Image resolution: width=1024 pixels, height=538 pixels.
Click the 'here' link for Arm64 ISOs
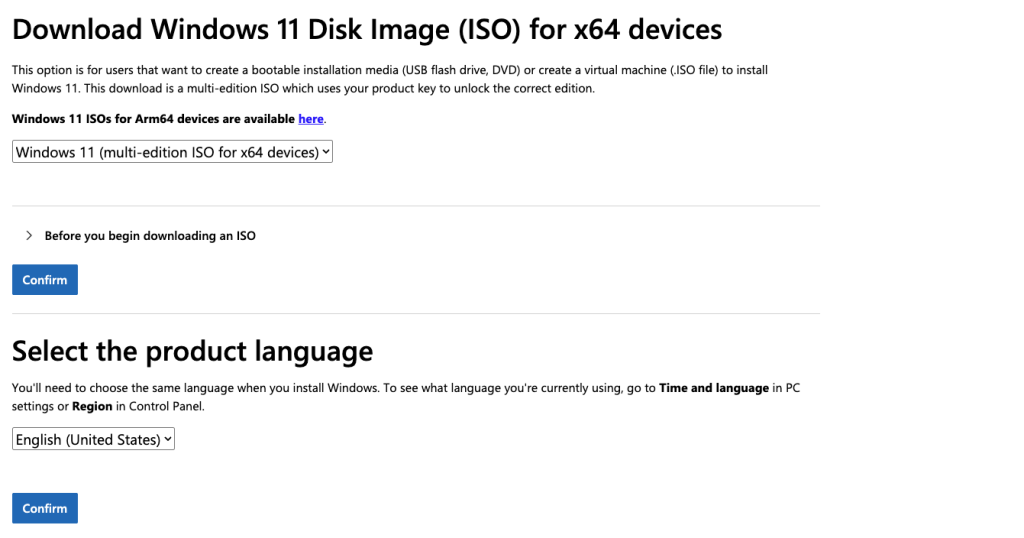(x=311, y=119)
